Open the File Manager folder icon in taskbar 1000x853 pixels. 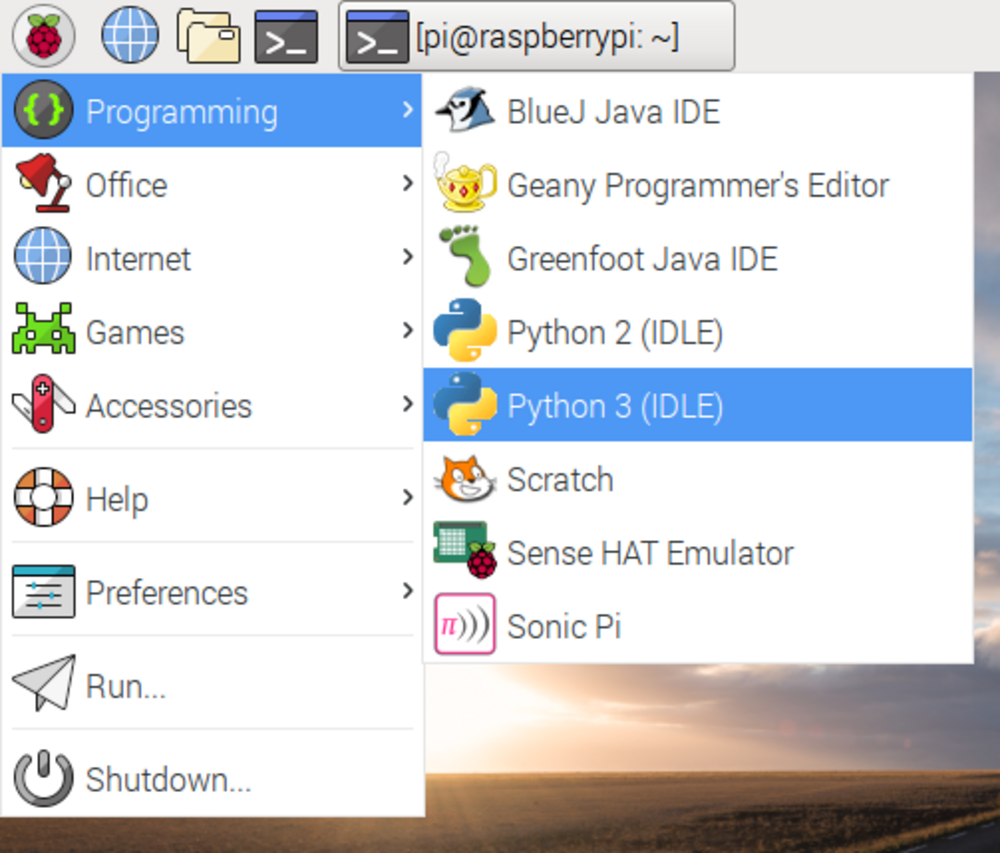pos(209,36)
